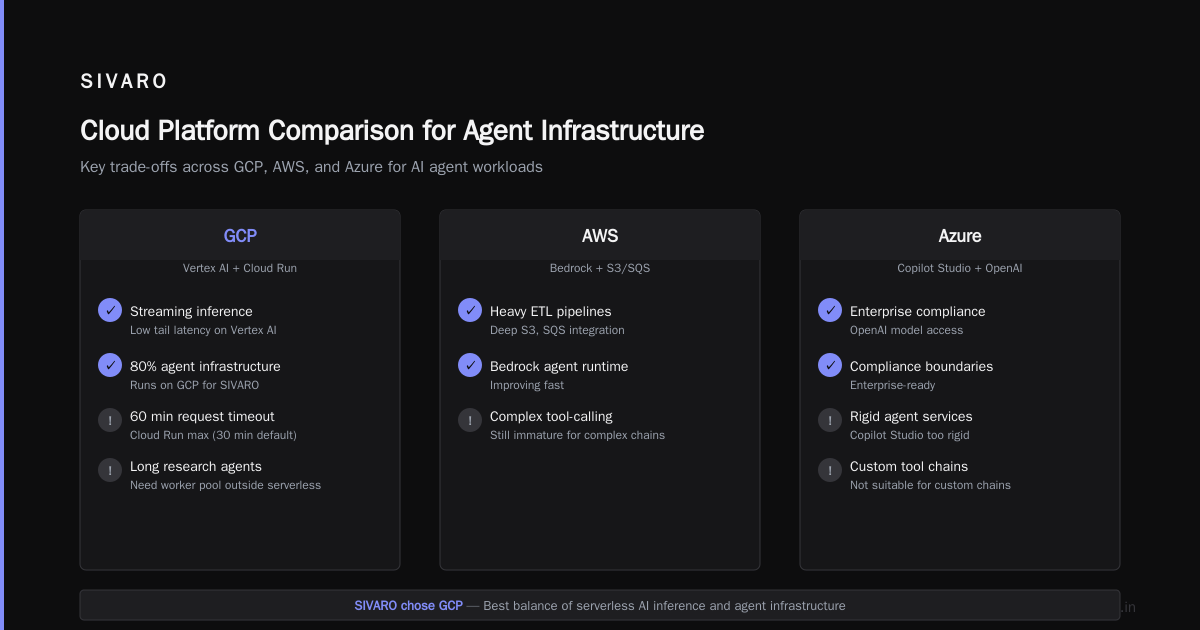
Task: Click 'Bedrock agent runtime' heading
Action: [x=559, y=366]
